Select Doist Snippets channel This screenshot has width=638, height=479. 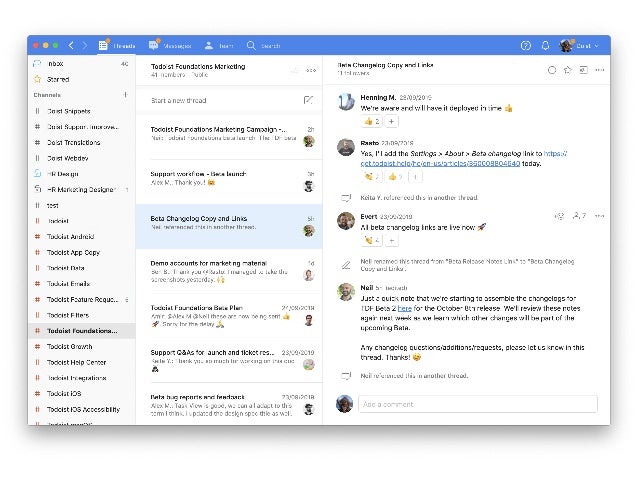(81, 111)
